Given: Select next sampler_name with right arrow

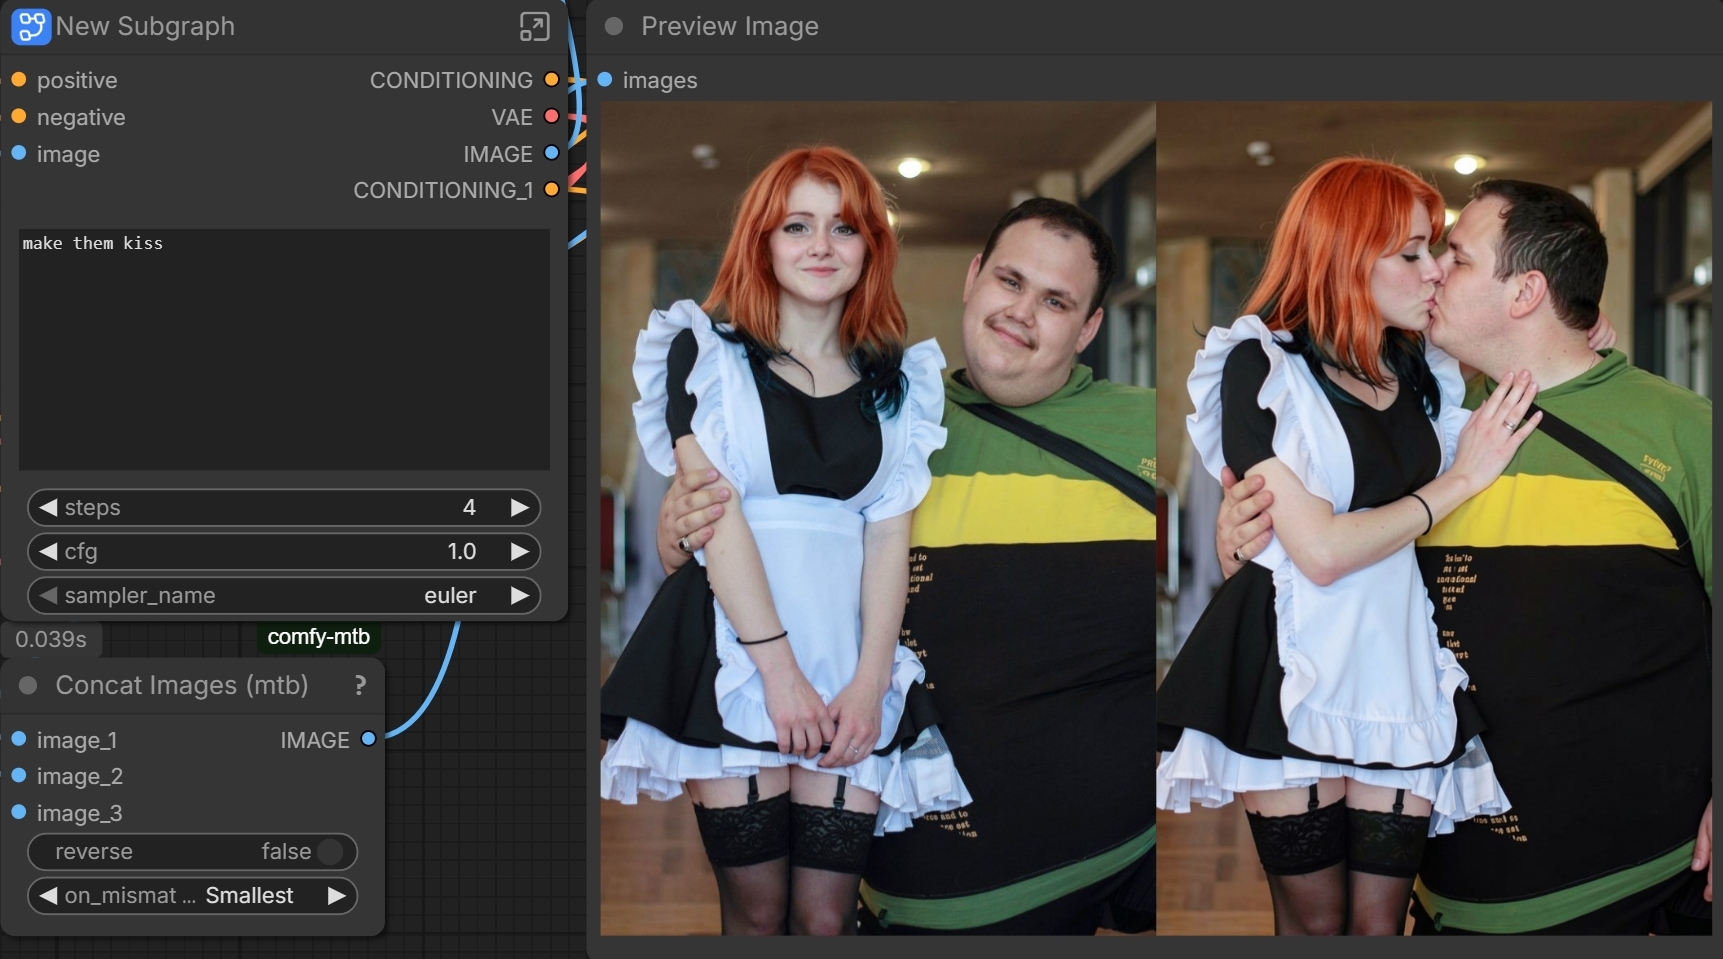Looking at the screenshot, I should (x=519, y=595).
